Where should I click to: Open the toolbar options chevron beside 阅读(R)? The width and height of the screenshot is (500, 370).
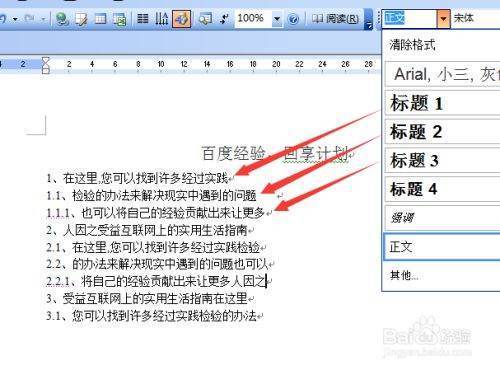tap(368, 19)
